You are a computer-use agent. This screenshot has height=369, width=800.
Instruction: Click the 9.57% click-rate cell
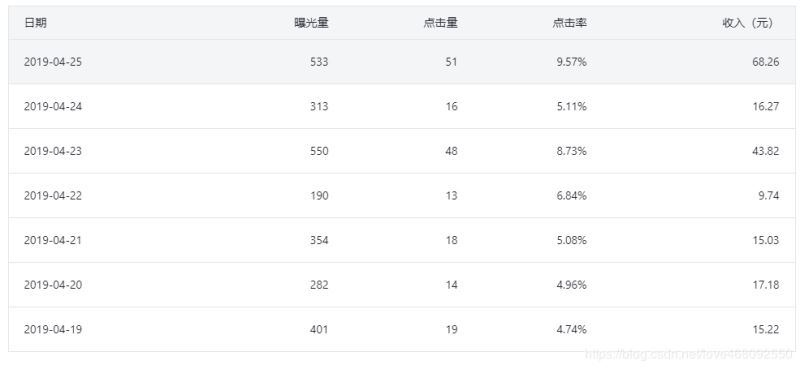(571, 62)
